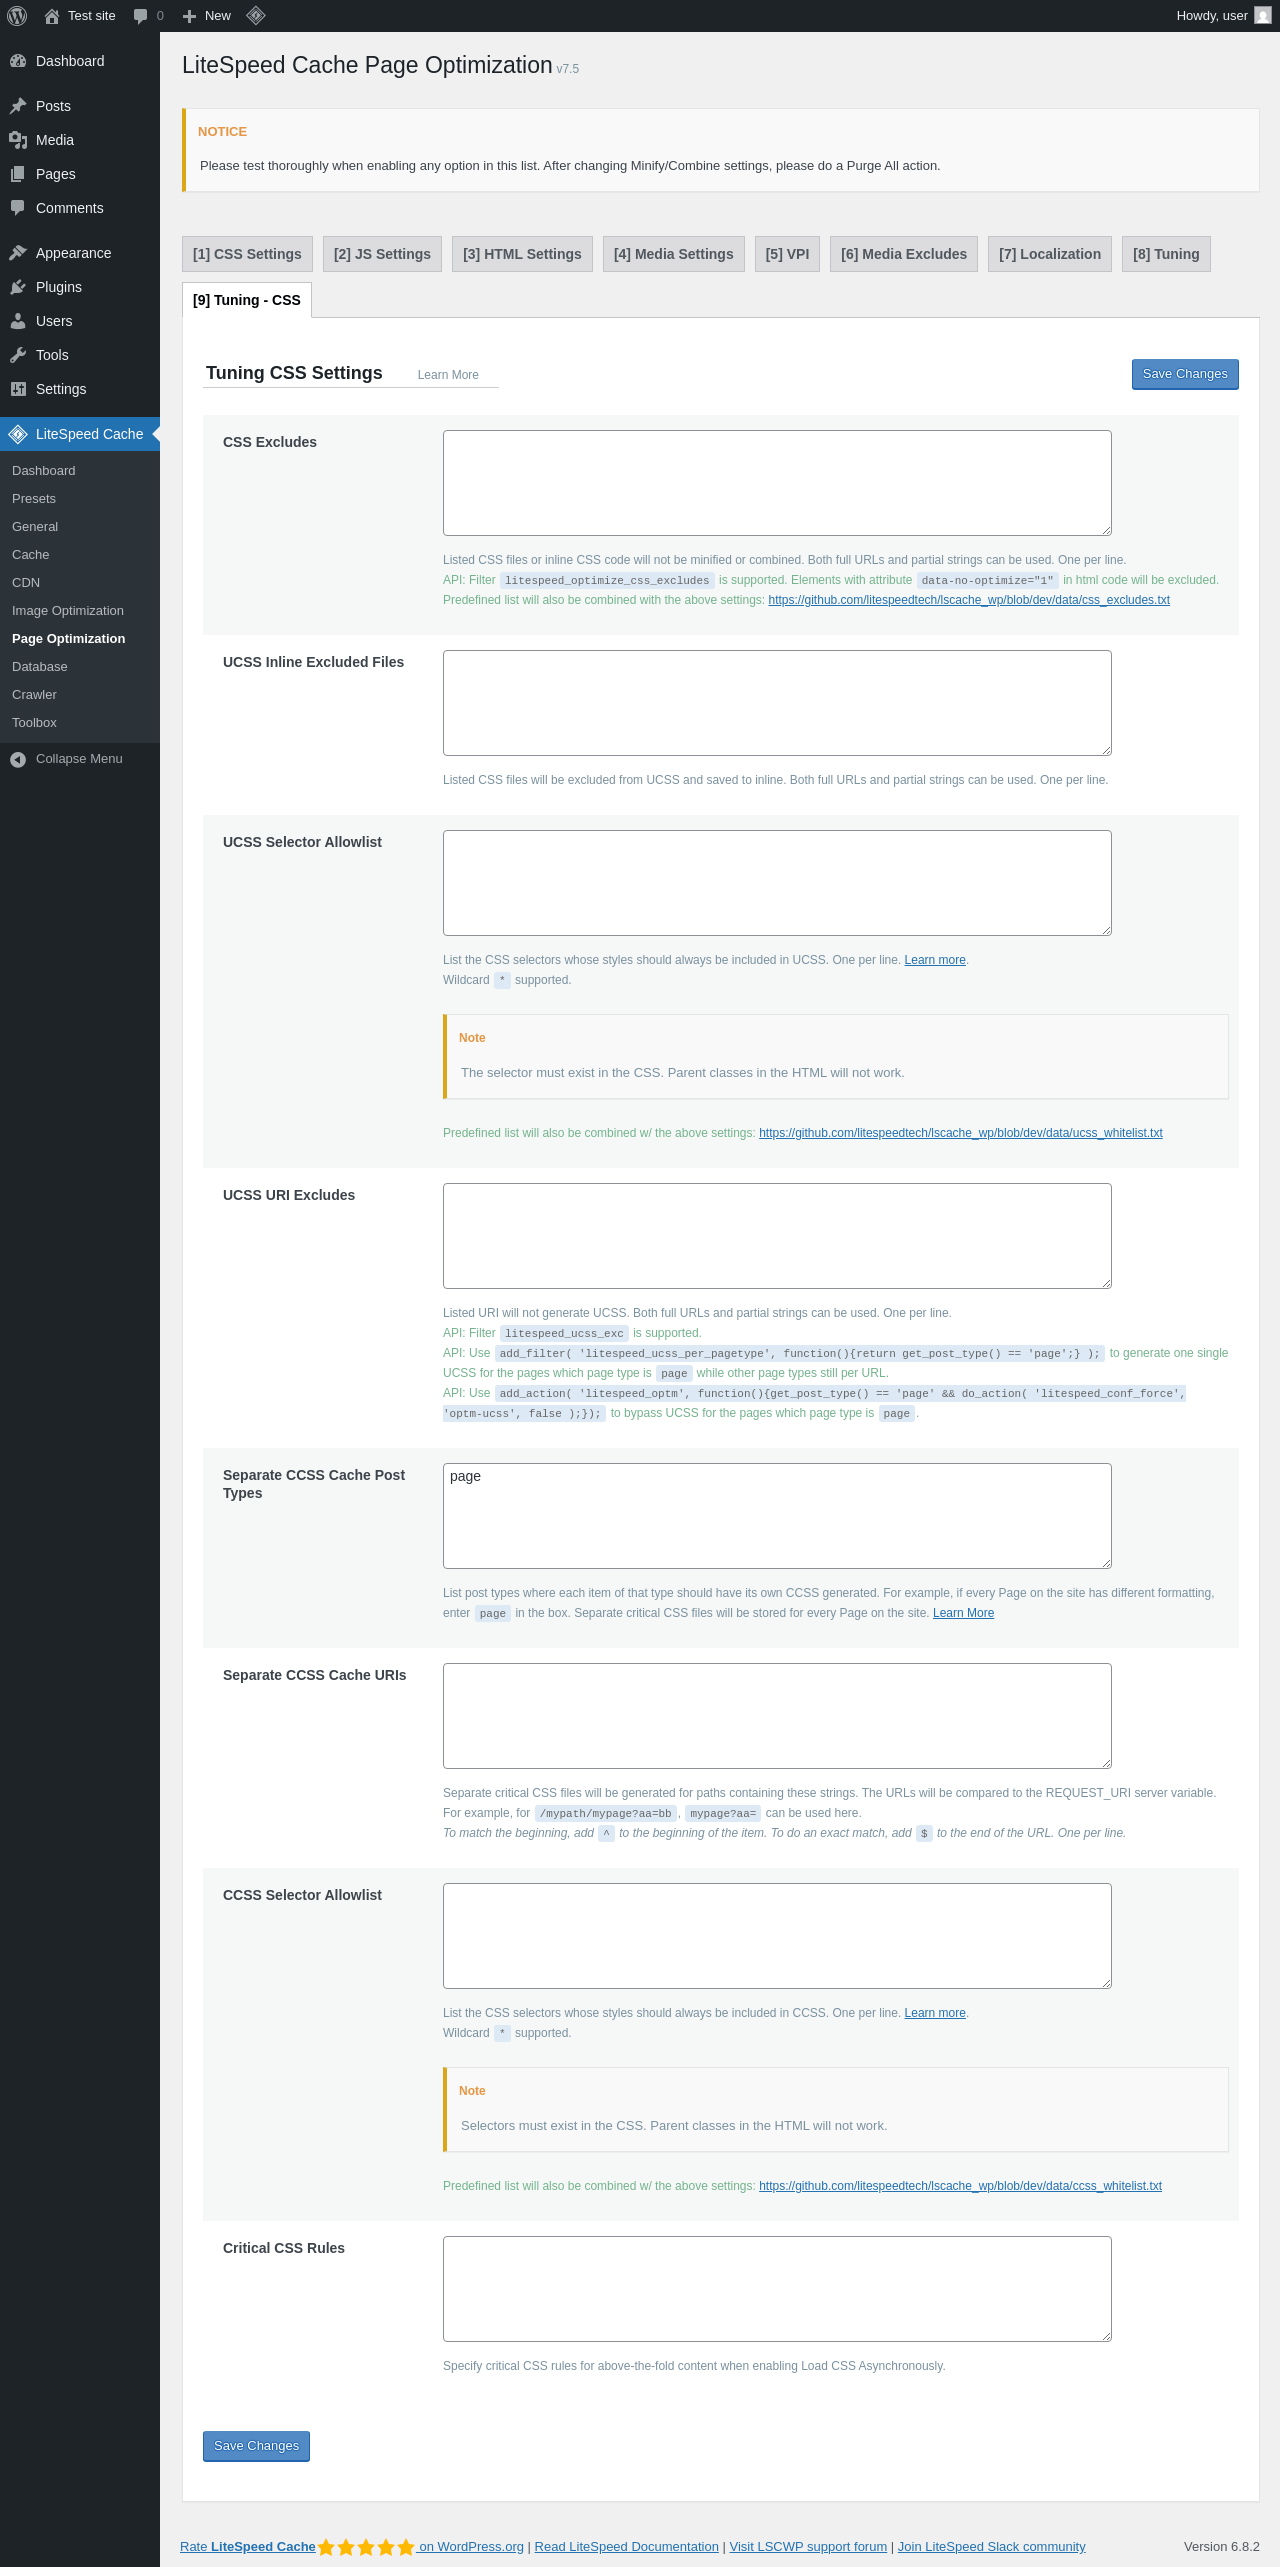Click the Test site home icon
This screenshot has width=1280, height=2567.
click(x=52, y=16)
